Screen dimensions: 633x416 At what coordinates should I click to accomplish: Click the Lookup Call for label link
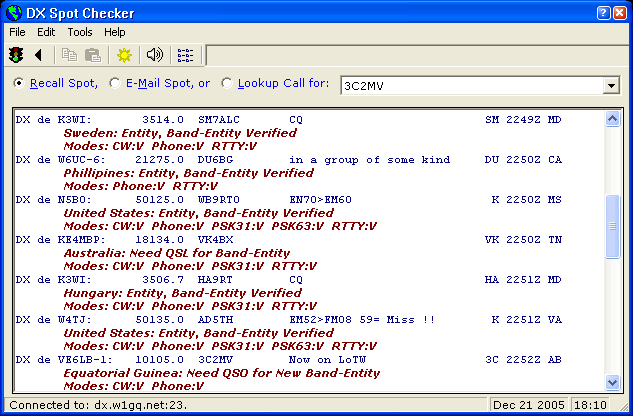click(x=283, y=83)
